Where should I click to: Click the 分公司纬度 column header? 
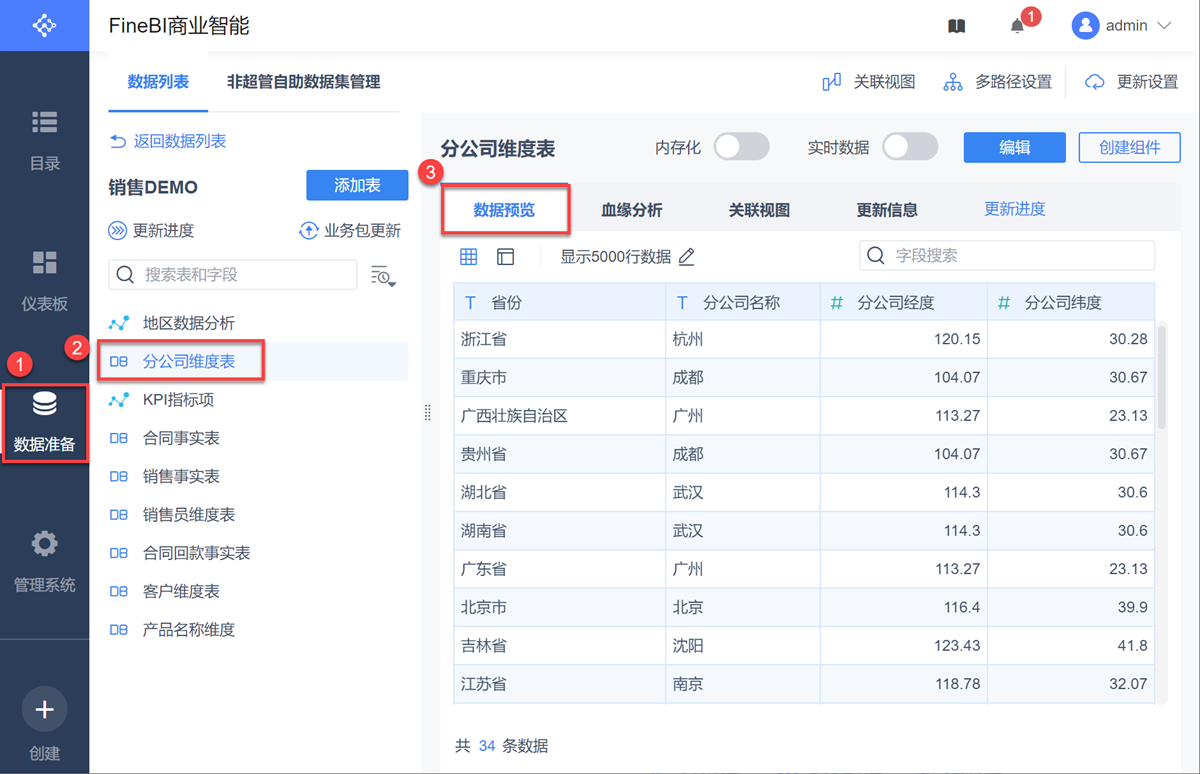(x=1071, y=302)
